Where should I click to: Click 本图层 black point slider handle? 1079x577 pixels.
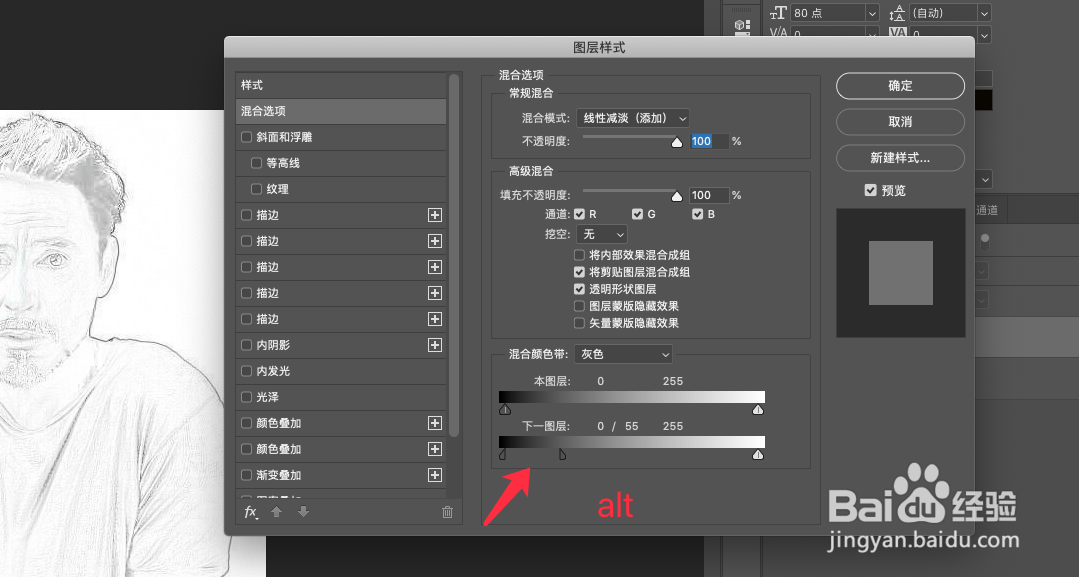tap(505, 410)
